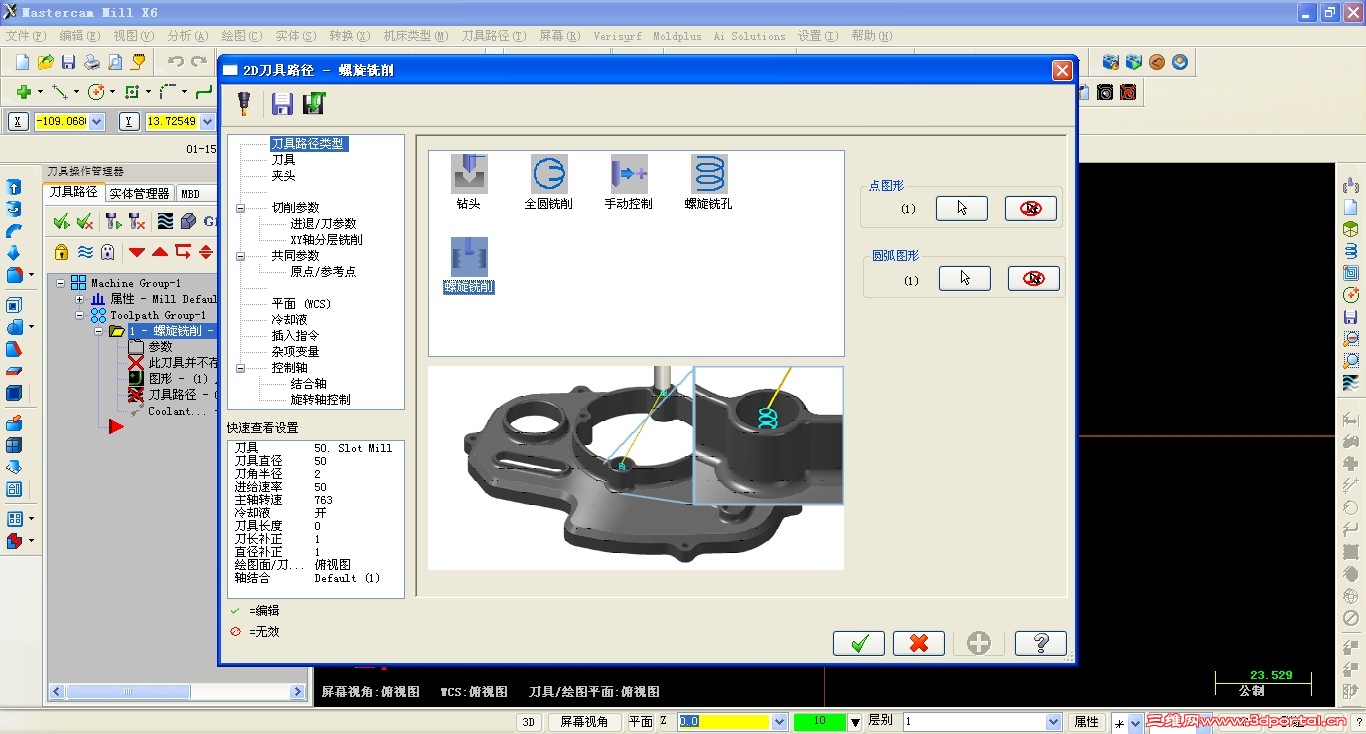Save the file from the main toolbar
Image resolution: width=1366 pixels, height=734 pixels.
click(x=68, y=62)
